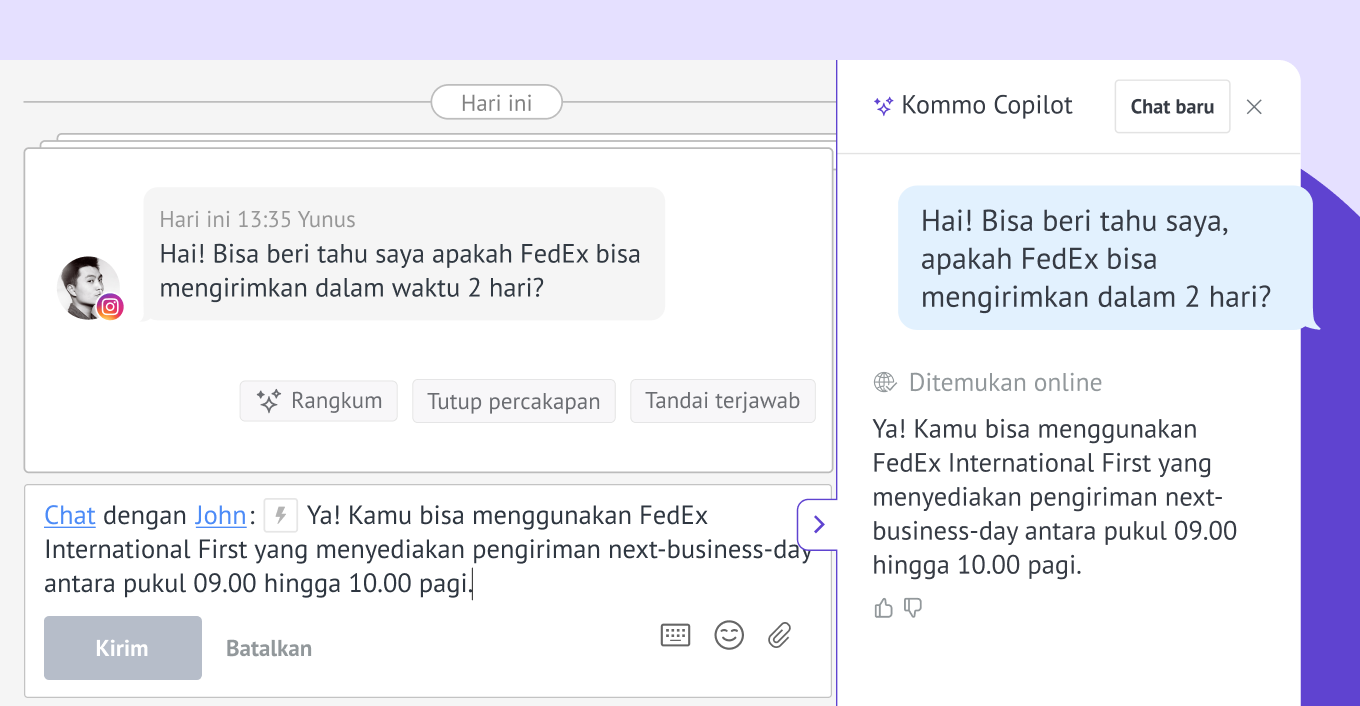Close the Kommo Copilot panel
The width and height of the screenshot is (1360, 706).
[1254, 107]
